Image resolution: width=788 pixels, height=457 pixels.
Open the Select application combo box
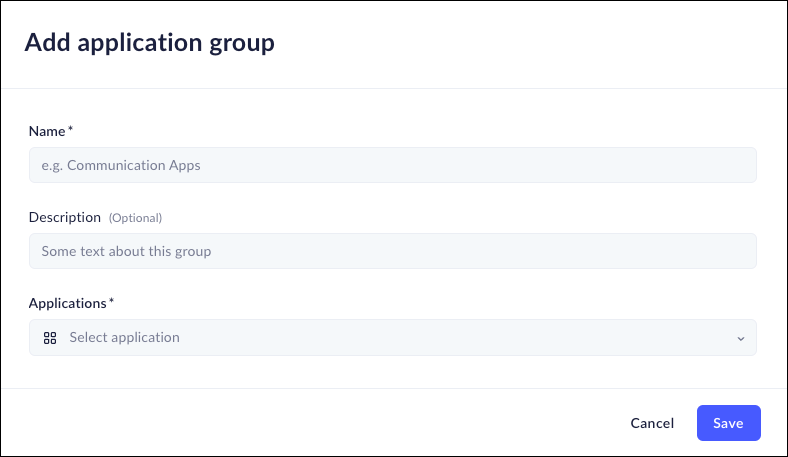(x=392, y=338)
